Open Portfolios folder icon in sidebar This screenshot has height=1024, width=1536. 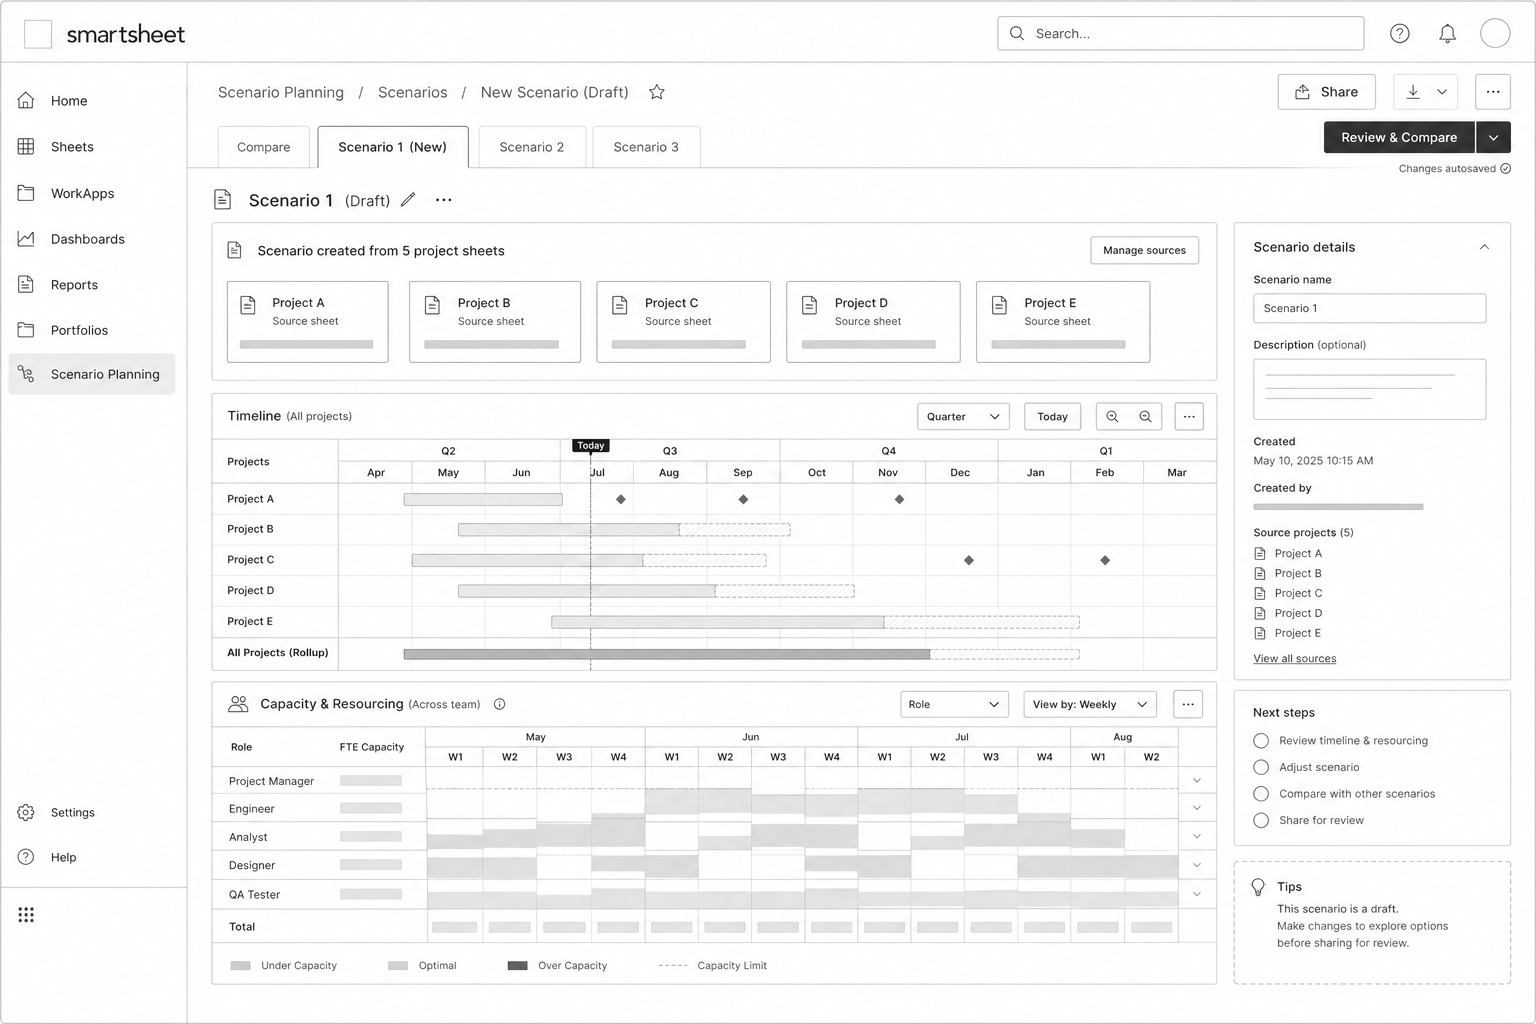point(26,330)
